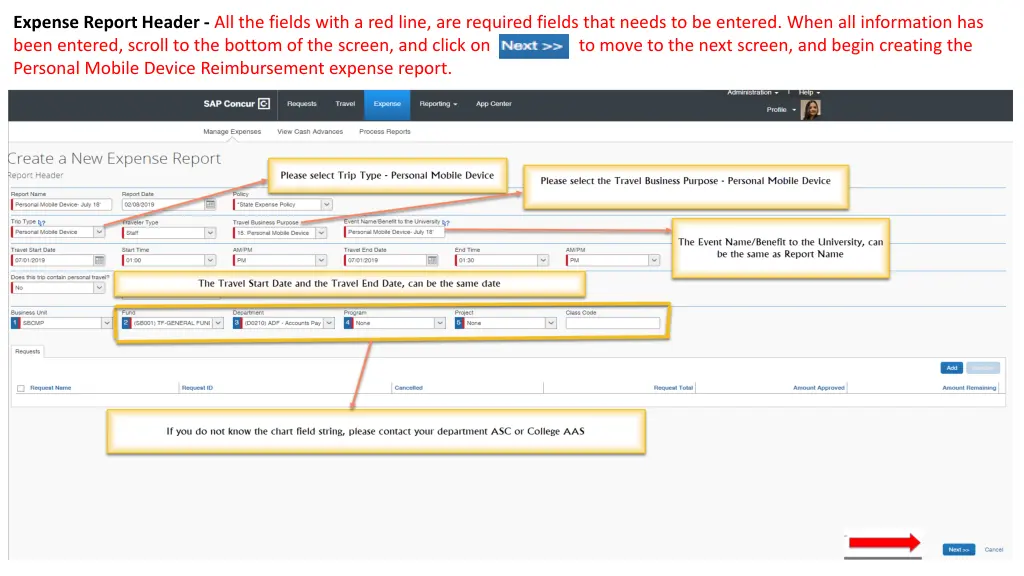Click the SAP Concur logo

(x=236, y=103)
